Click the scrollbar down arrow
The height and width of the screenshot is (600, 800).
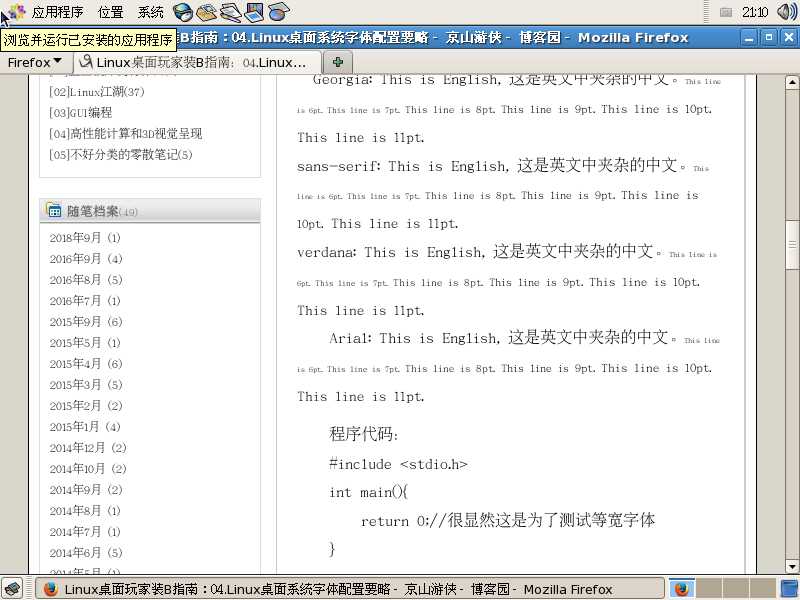click(x=792, y=566)
